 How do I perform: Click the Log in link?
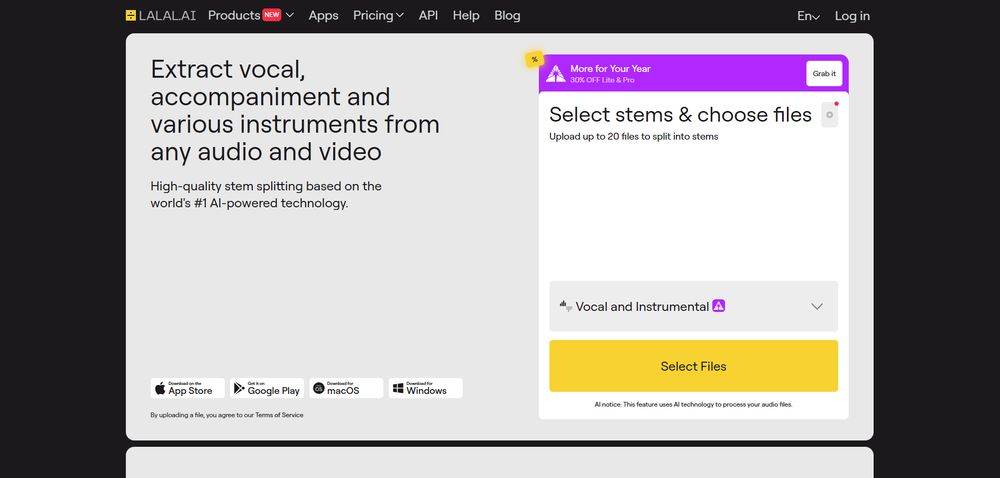click(x=852, y=16)
